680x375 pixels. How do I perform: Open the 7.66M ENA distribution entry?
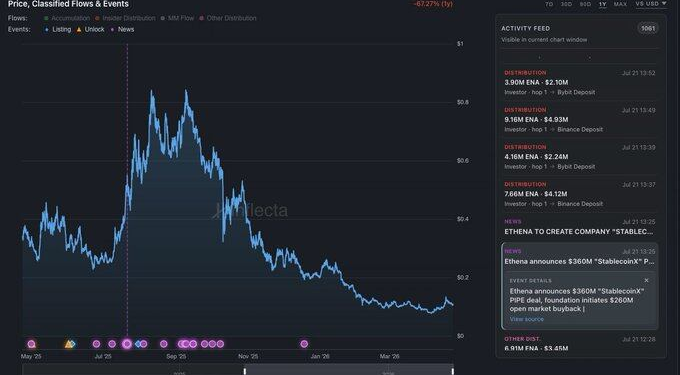pos(580,194)
